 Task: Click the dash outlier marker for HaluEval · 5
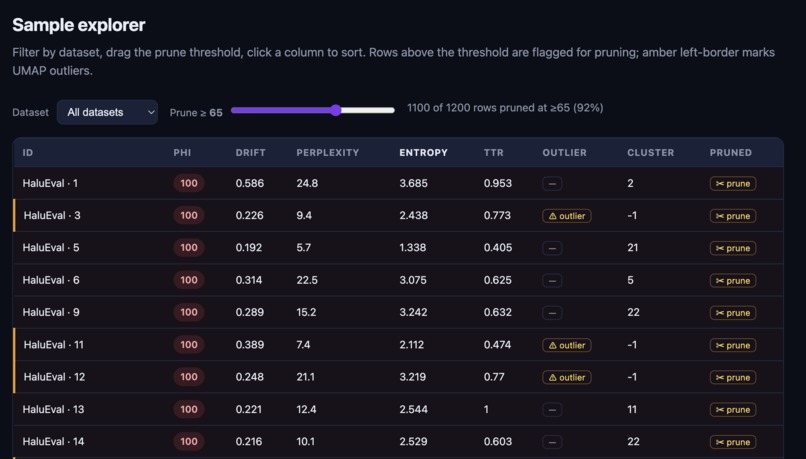coord(552,248)
